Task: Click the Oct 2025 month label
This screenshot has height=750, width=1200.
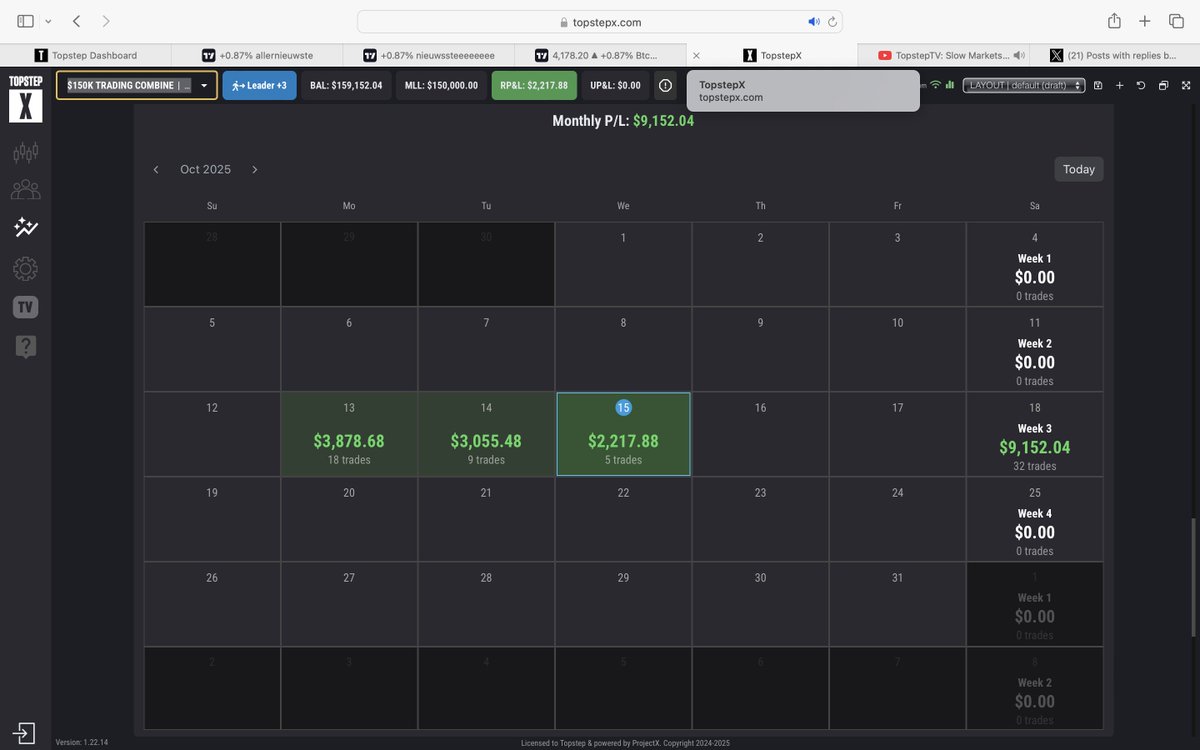Action: pos(205,170)
